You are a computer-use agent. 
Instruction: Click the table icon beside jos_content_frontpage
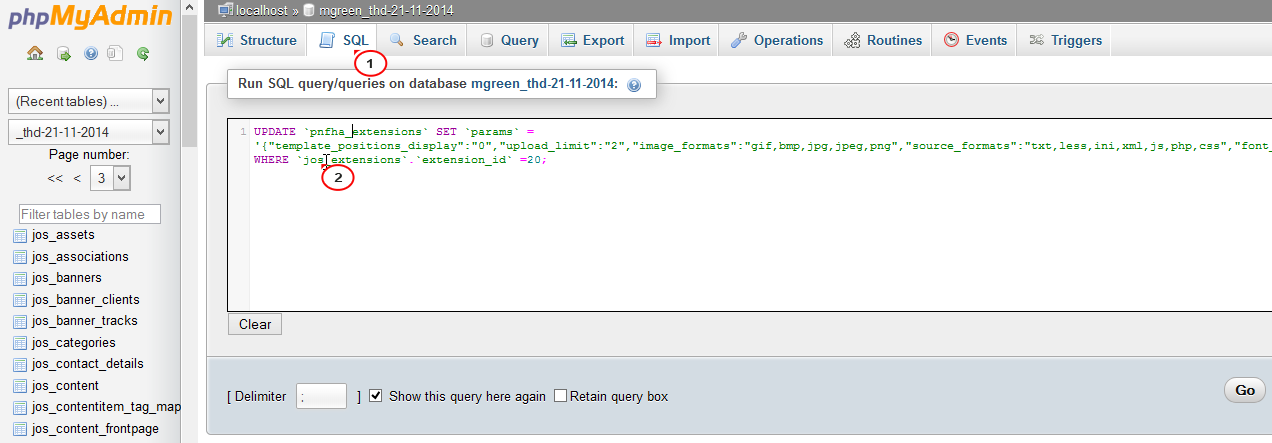pyautogui.click(x=20, y=429)
